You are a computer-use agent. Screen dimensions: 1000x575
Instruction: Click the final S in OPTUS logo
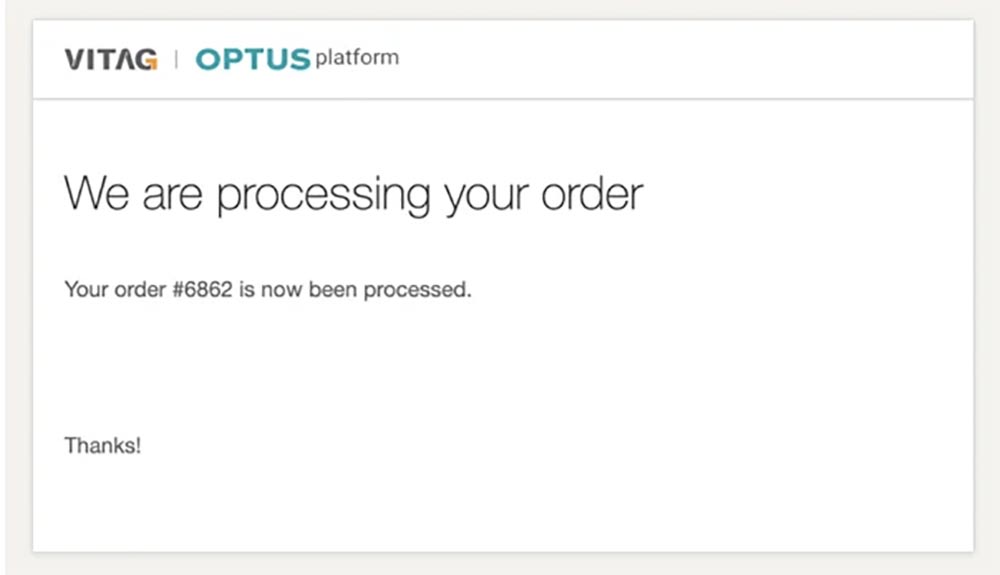coord(298,60)
